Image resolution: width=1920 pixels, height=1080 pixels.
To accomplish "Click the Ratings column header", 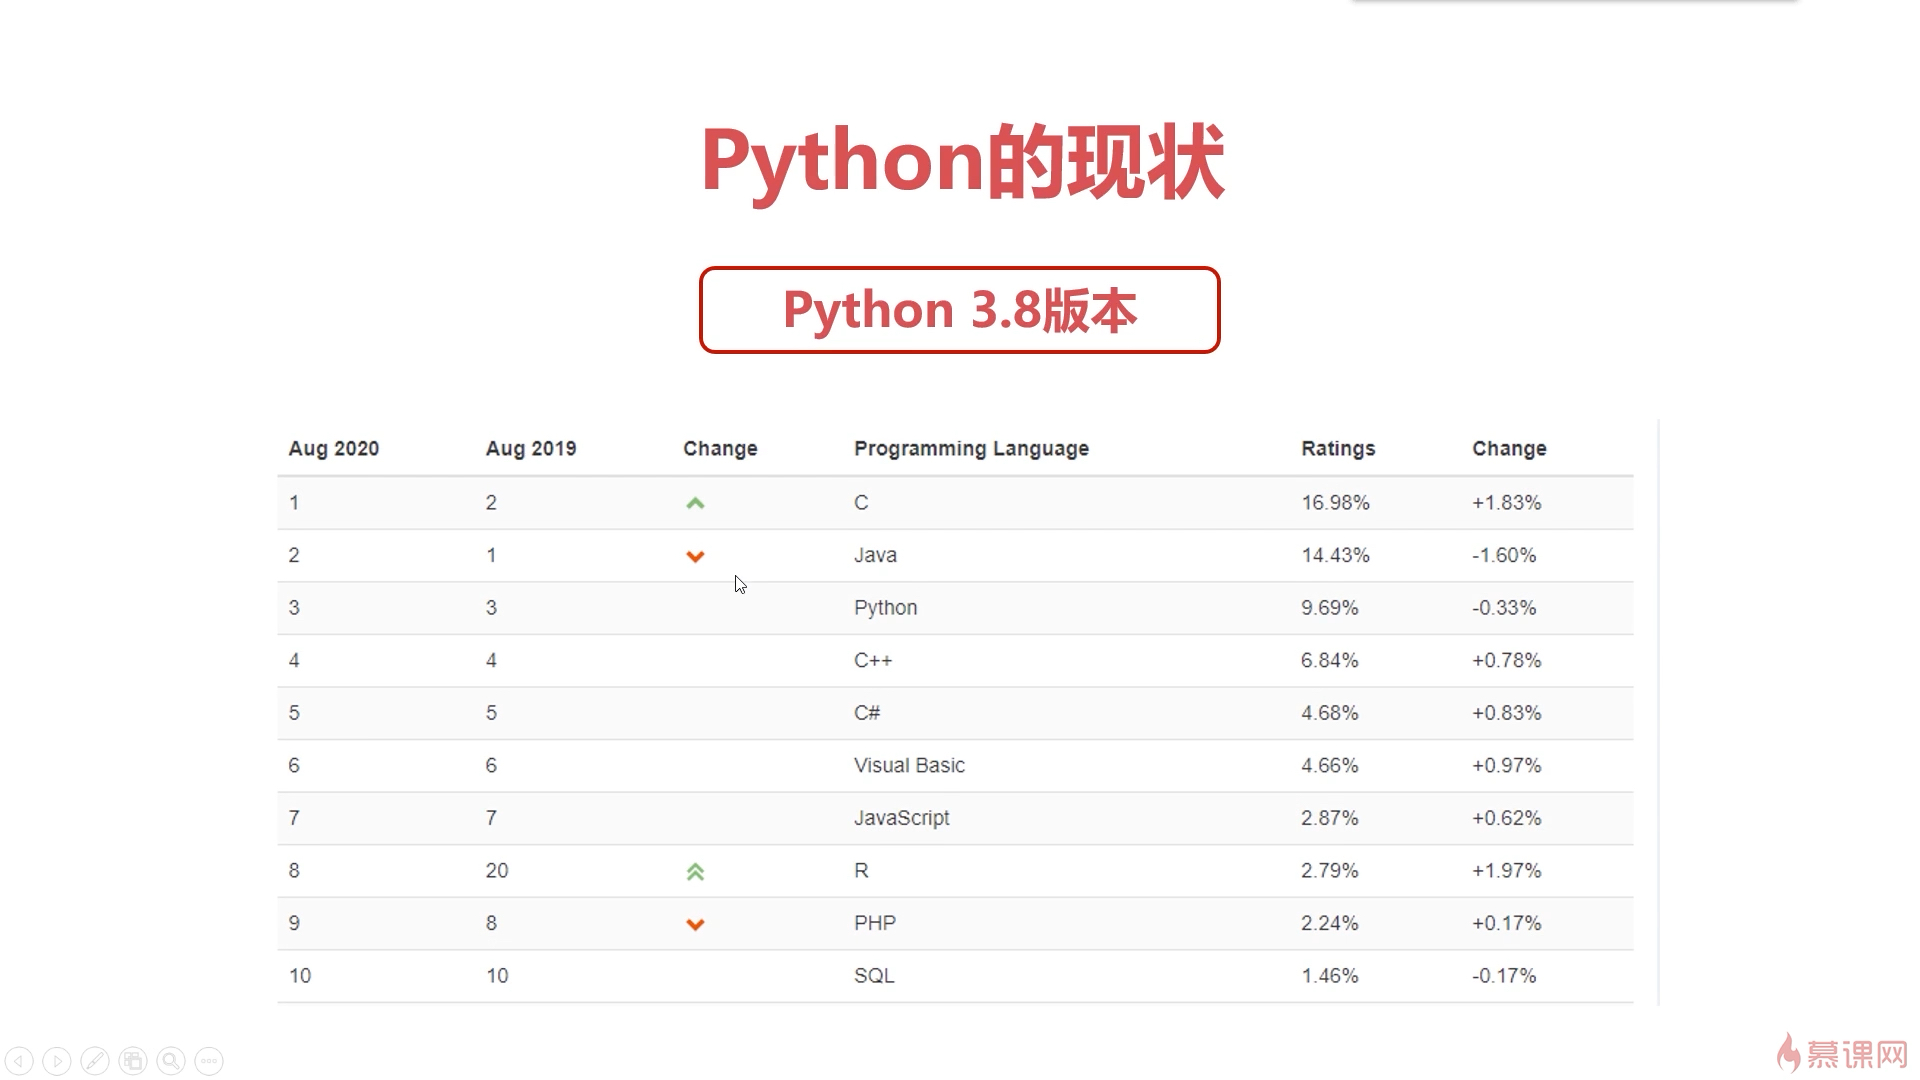I will (1337, 449).
